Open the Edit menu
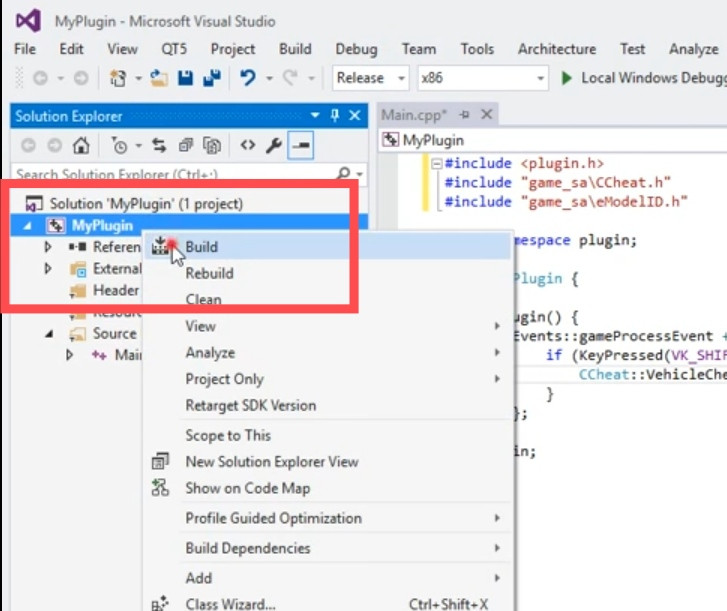 click(71, 49)
